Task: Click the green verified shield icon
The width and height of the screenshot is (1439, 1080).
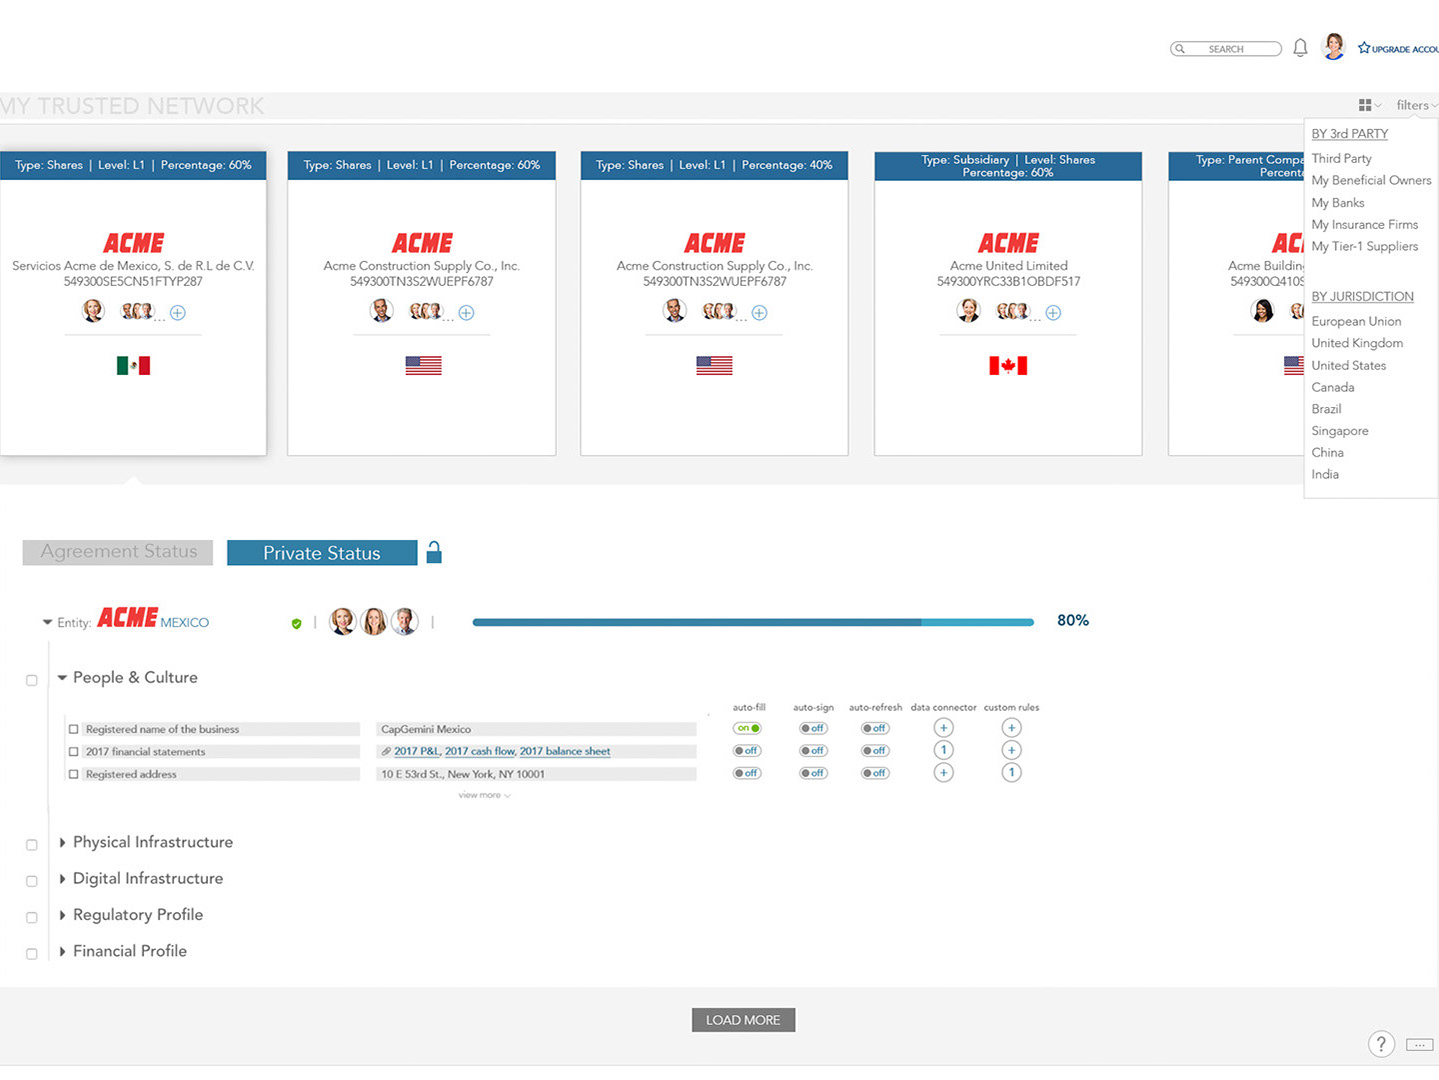Action: point(296,624)
